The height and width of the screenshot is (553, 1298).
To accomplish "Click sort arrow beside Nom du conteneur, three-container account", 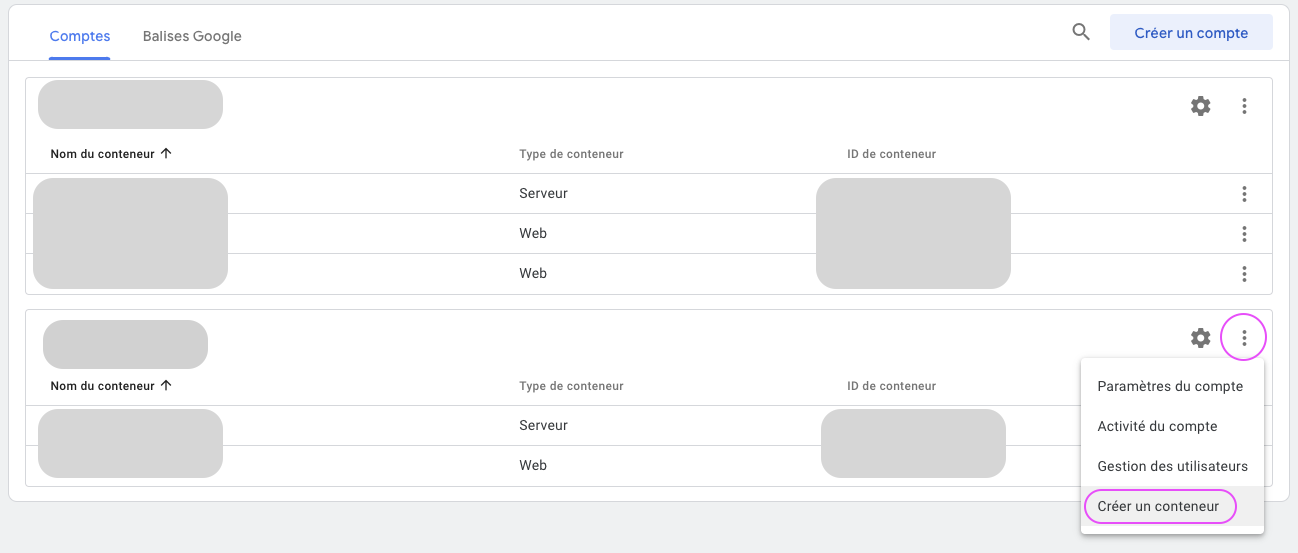I will (166, 153).
